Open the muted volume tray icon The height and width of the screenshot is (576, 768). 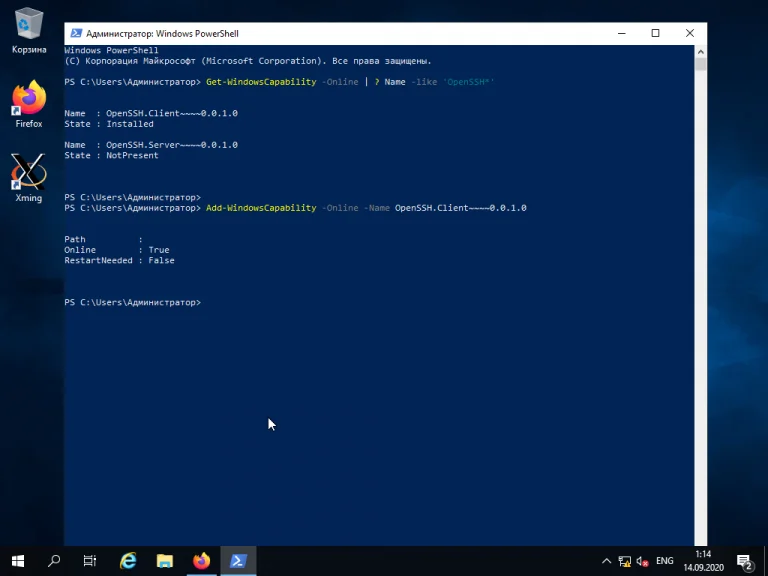pos(642,561)
